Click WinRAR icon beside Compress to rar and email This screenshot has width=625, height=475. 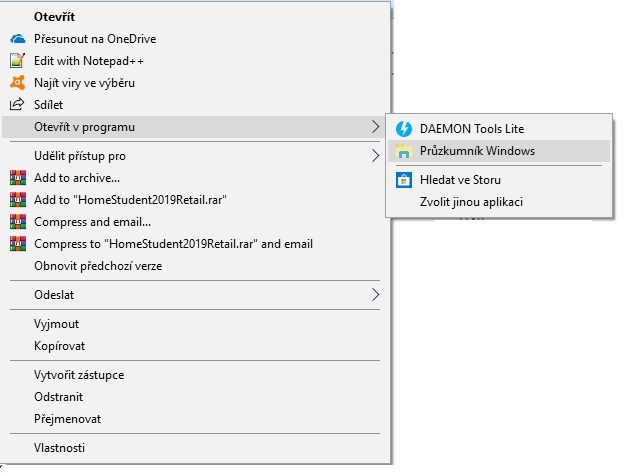(18, 243)
